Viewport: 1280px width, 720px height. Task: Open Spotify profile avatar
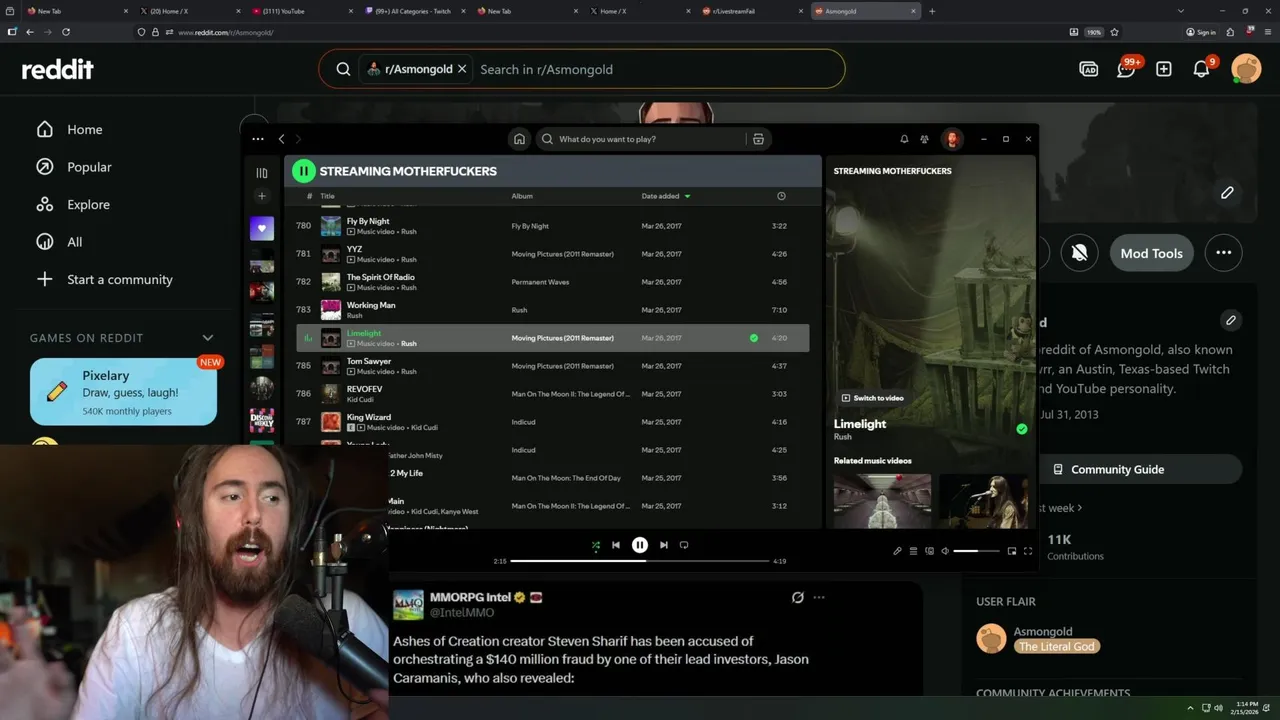(952, 139)
